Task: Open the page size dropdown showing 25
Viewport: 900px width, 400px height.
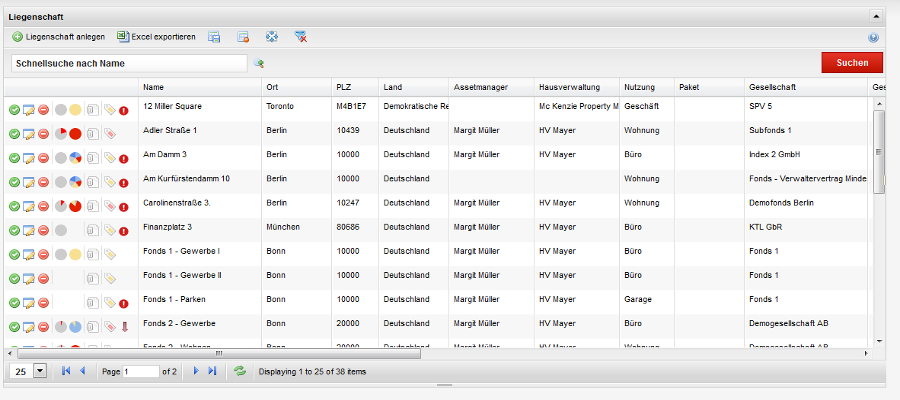Action: point(40,371)
